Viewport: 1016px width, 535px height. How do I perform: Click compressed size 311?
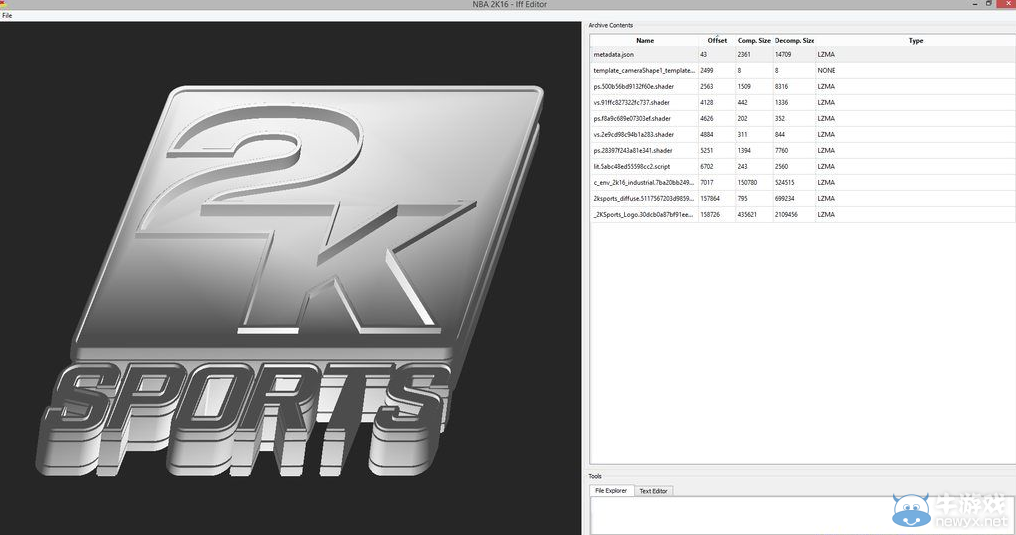(743, 135)
